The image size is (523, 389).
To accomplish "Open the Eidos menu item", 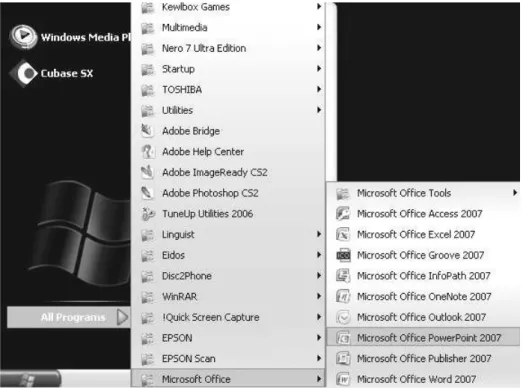I will [228, 255].
